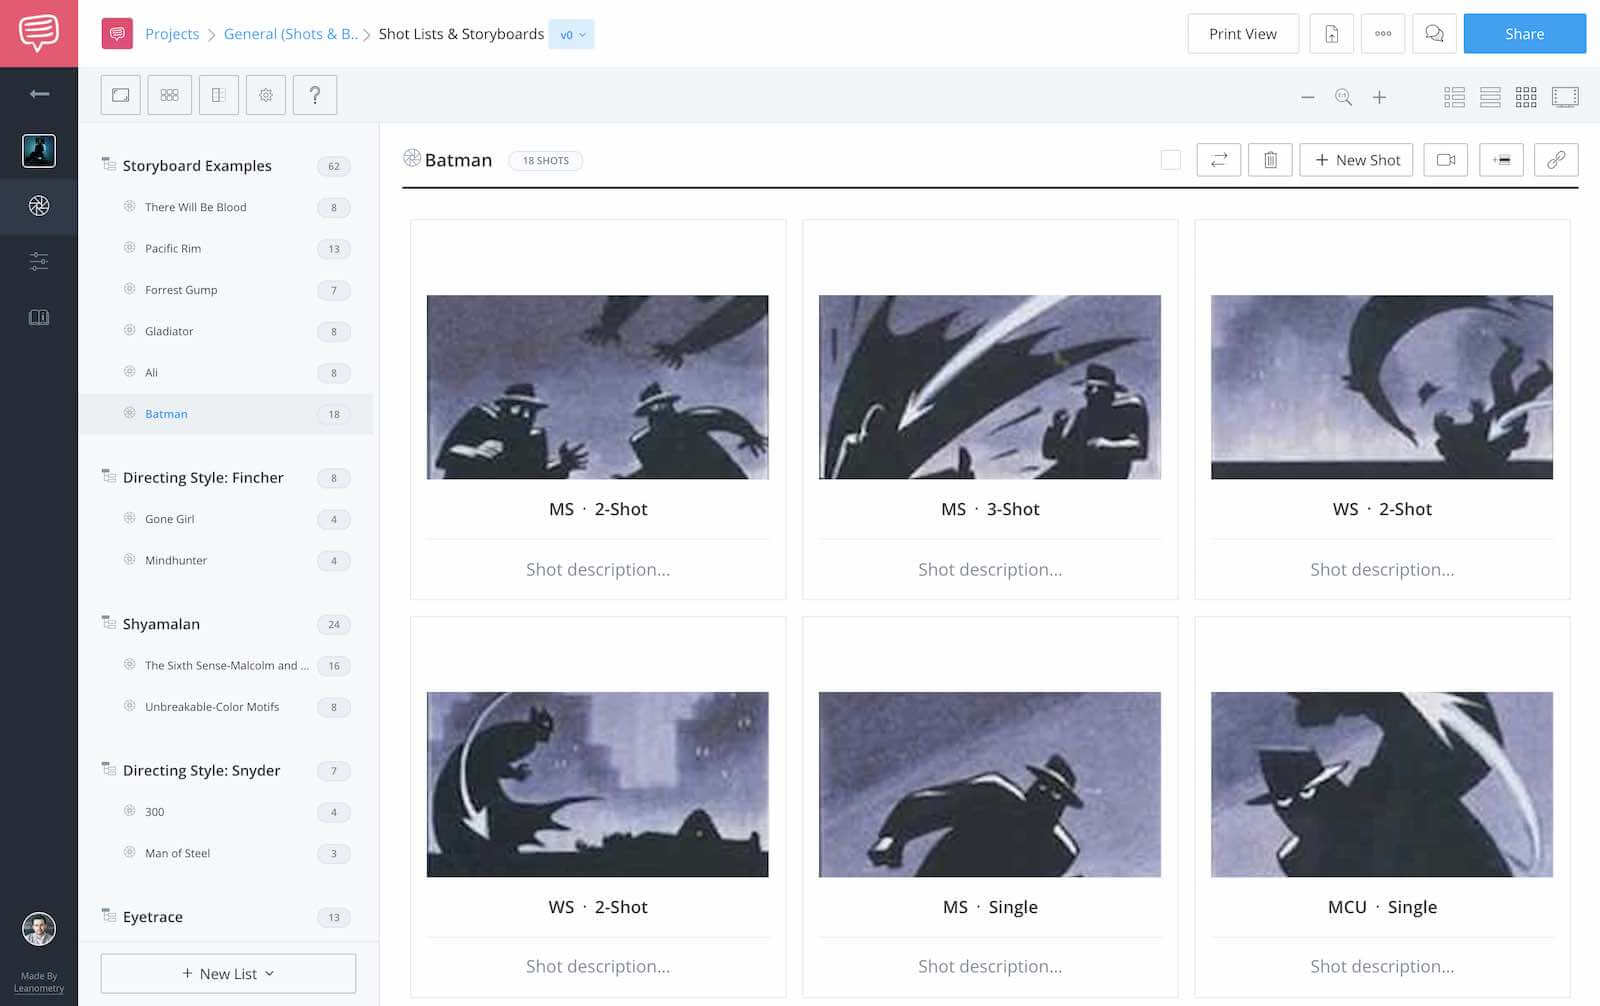Switch to compact rows view icon
The image size is (1600, 1006).
[x=1490, y=97]
